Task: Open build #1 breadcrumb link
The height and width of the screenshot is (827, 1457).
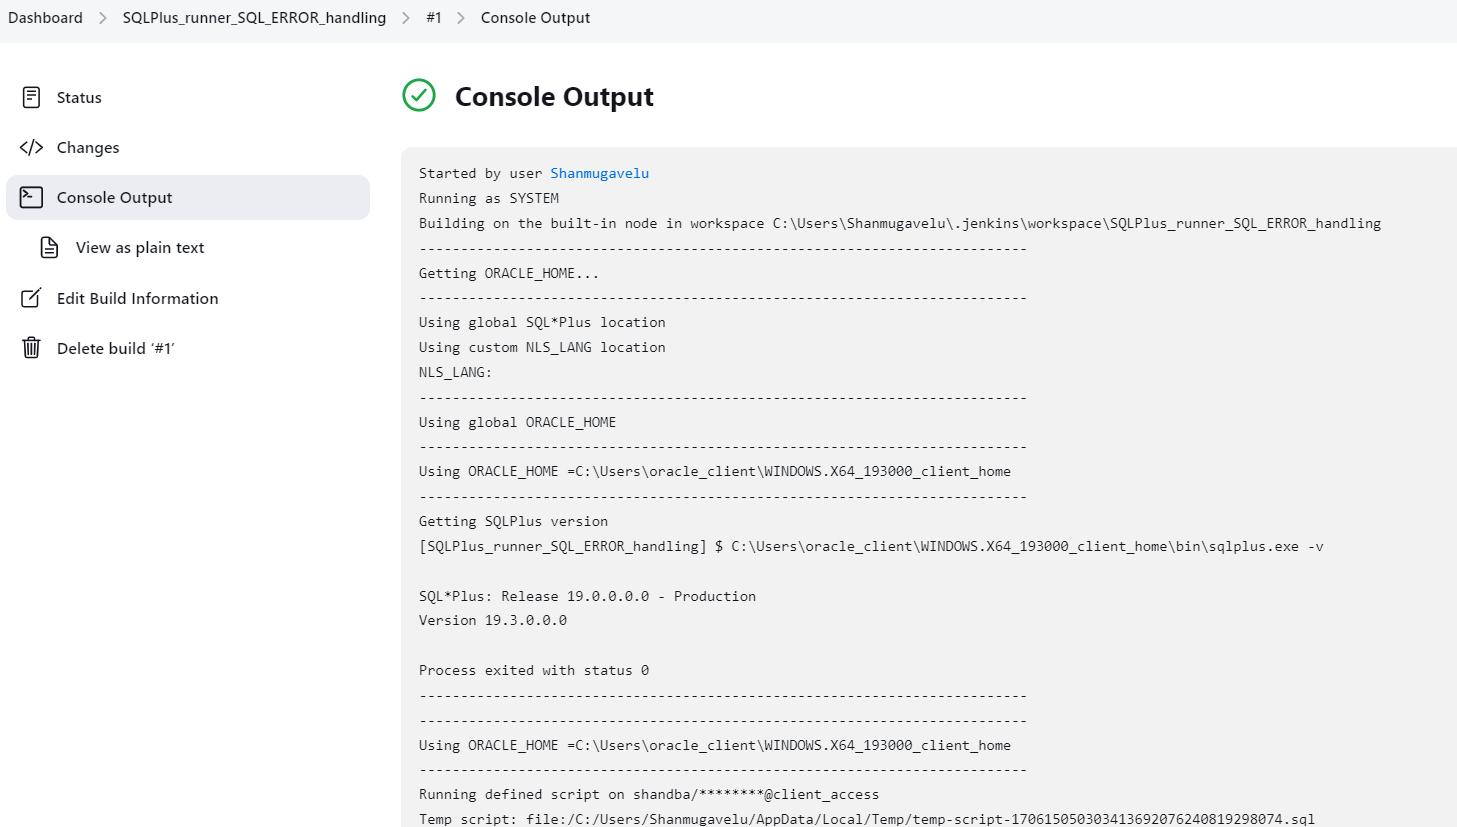Action: [433, 18]
